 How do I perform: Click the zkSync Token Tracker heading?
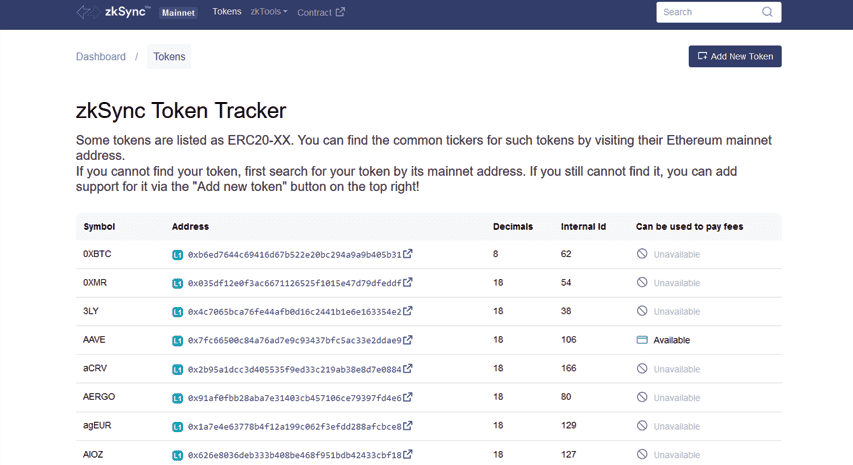point(181,110)
